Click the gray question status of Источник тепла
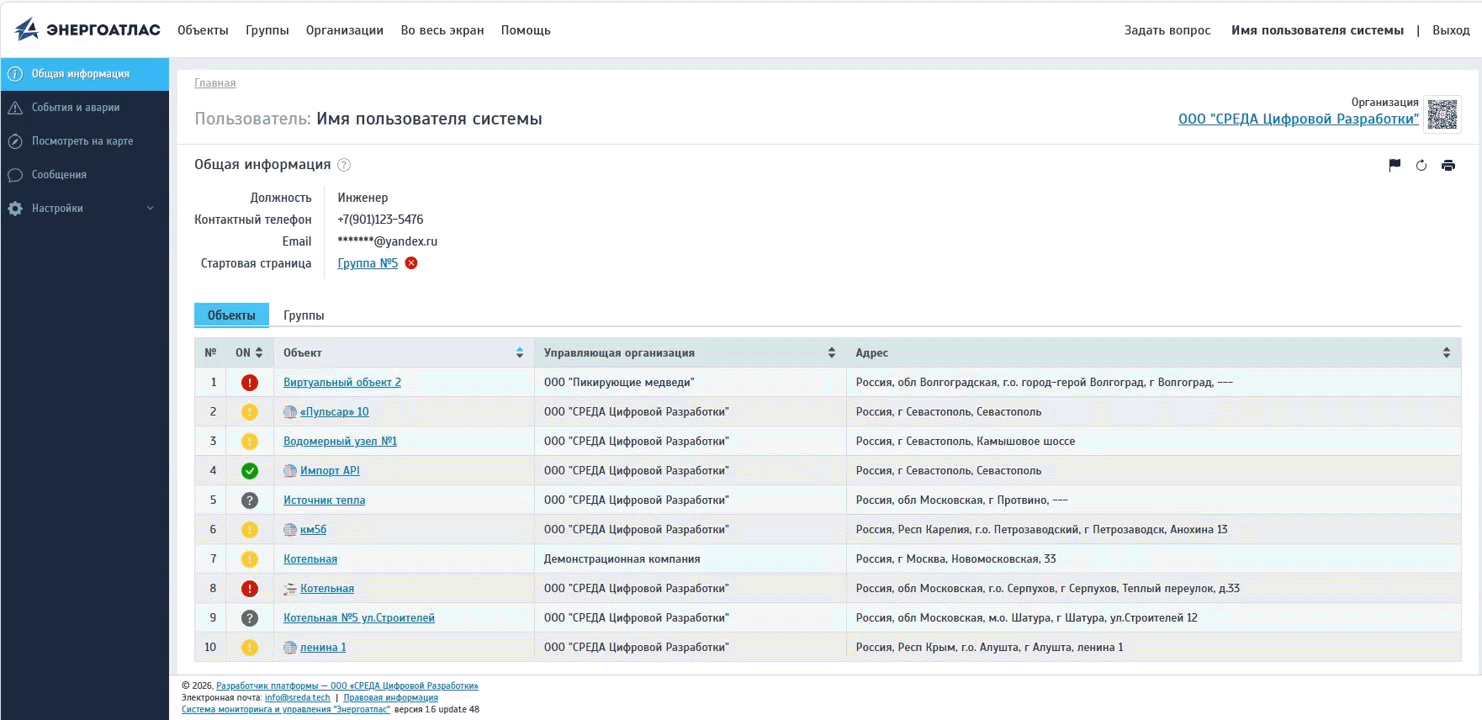1482x720 pixels. (x=250, y=500)
